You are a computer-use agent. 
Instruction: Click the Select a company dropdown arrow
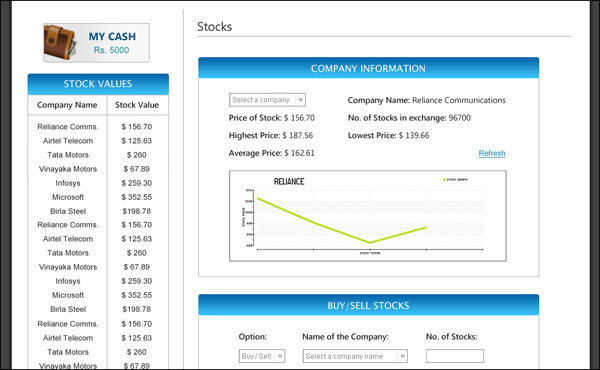pyautogui.click(x=300, y=100)
